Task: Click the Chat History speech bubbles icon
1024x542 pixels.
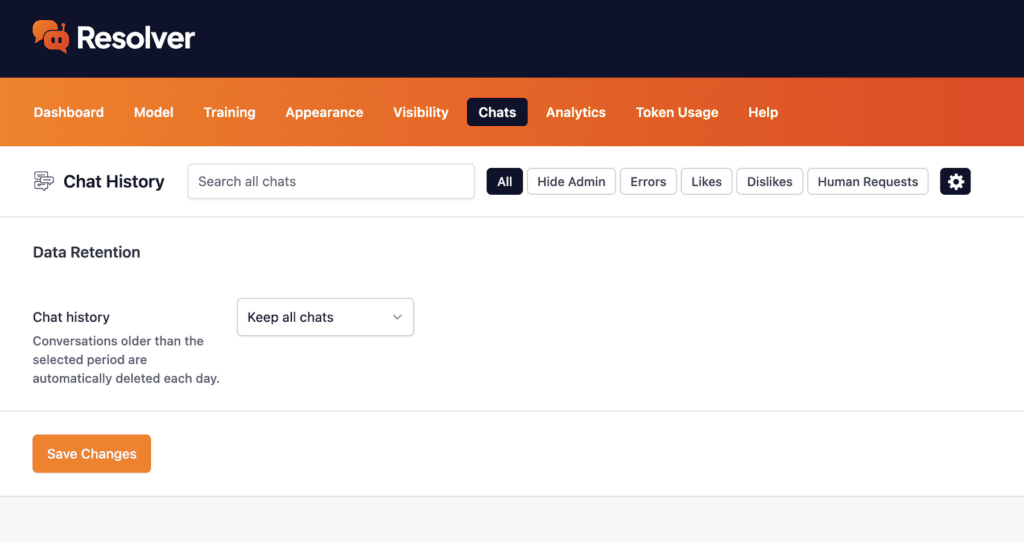Action: 44,181
